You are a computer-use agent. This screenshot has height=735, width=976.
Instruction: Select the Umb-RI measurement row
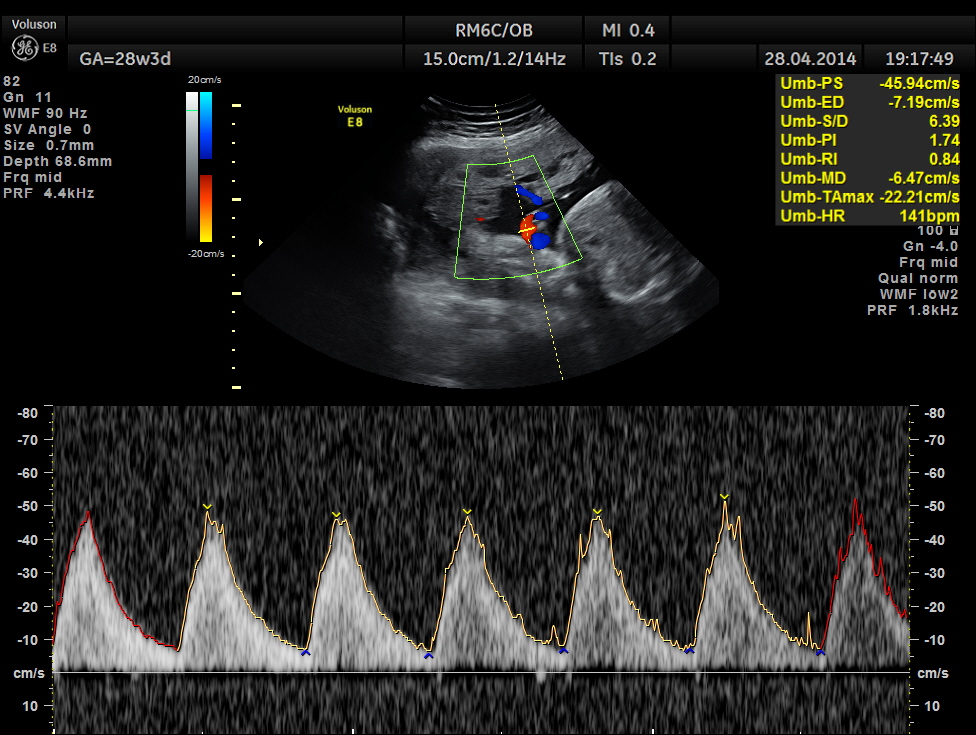[x=868, y=159]
